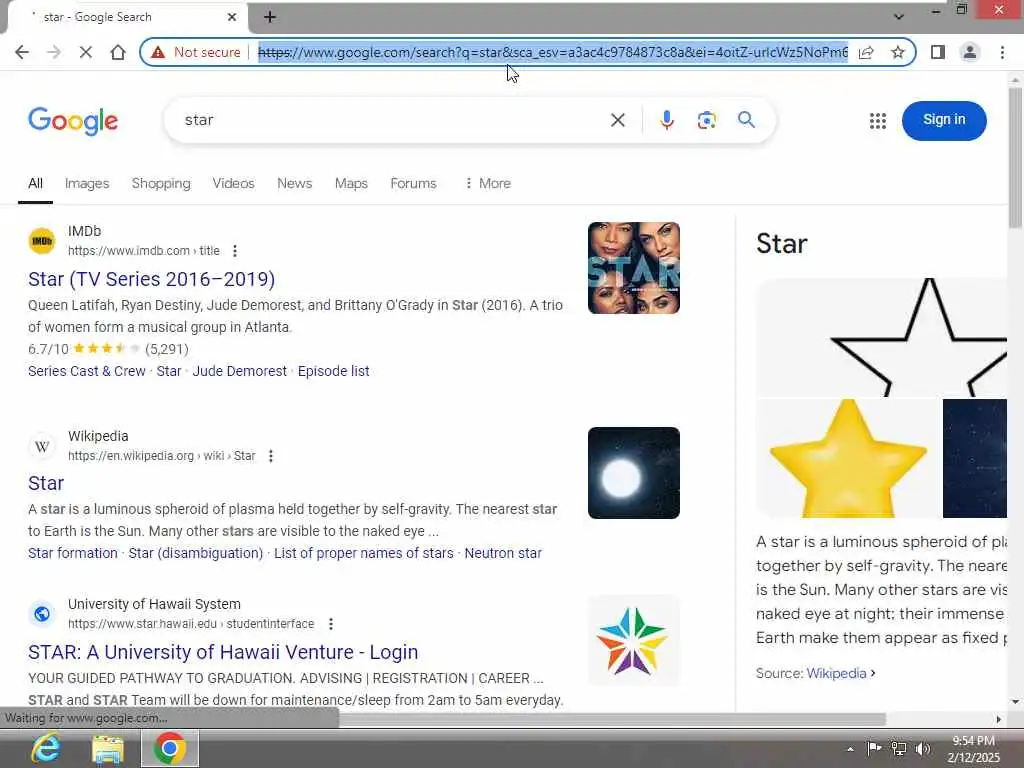
Task: Switch to the News tab
Action: [x=295, y=184]
